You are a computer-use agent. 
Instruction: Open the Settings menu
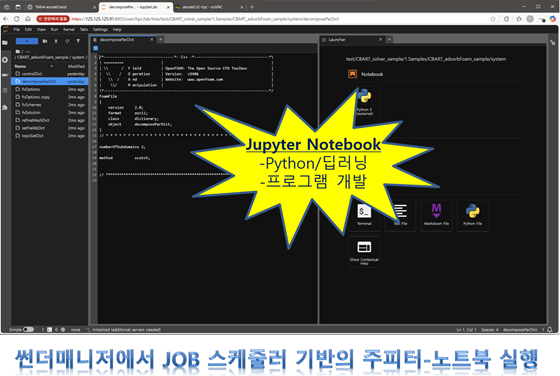click(100, 29)
